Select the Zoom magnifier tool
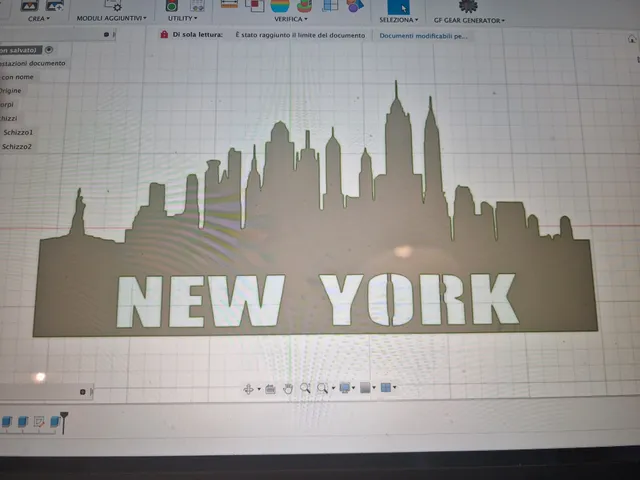 (305, 388)
